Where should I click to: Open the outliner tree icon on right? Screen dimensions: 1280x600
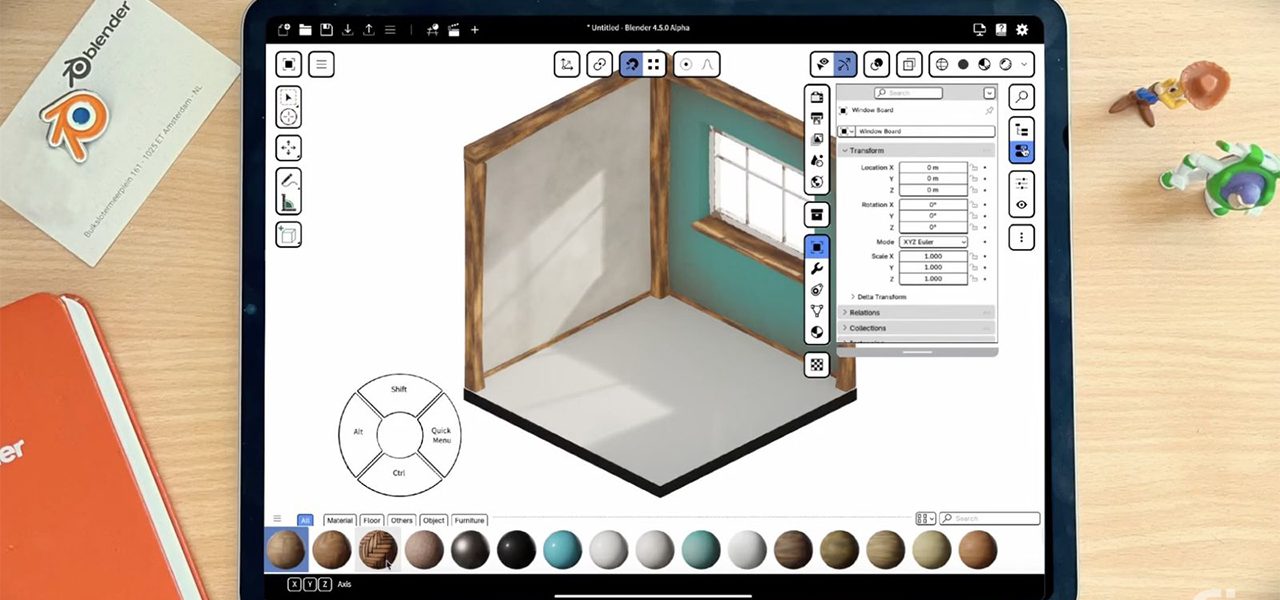click(x=1021, y=130)
